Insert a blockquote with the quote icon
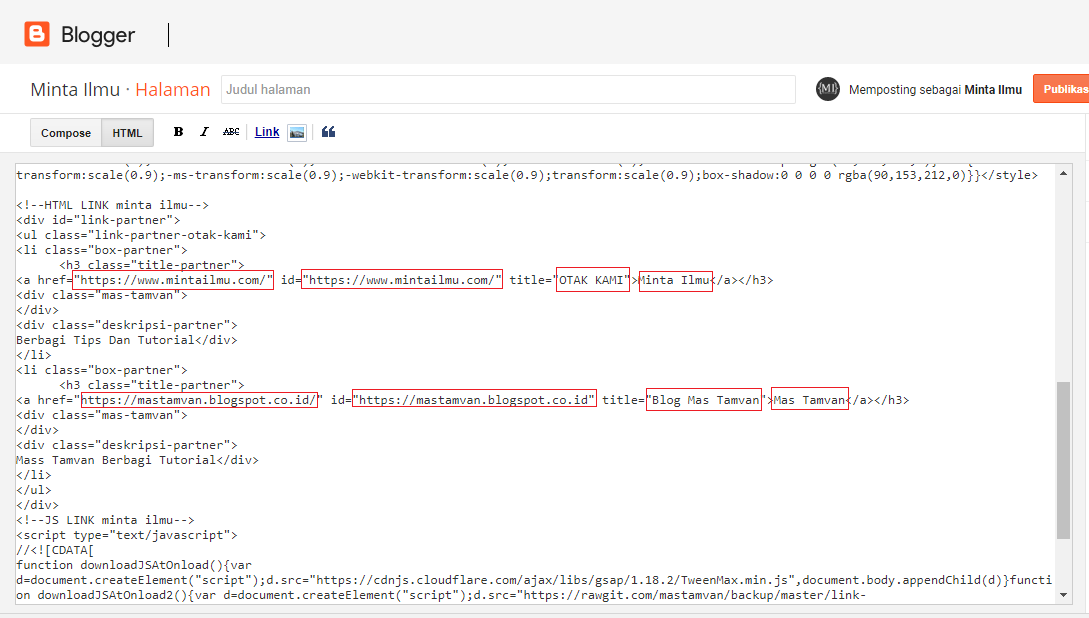This screenshot has height=618, width=1089. [329, 132]
